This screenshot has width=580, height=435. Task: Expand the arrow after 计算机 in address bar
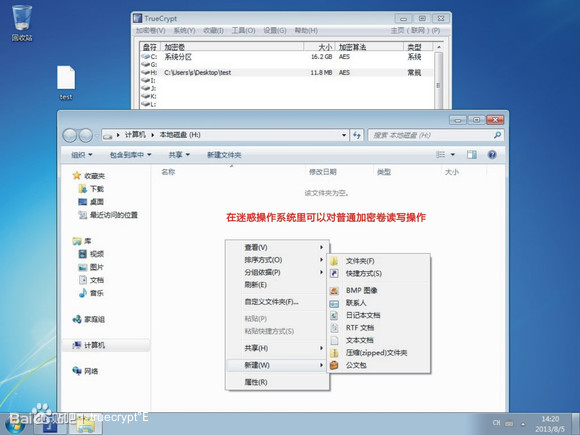tap(152, 135)
